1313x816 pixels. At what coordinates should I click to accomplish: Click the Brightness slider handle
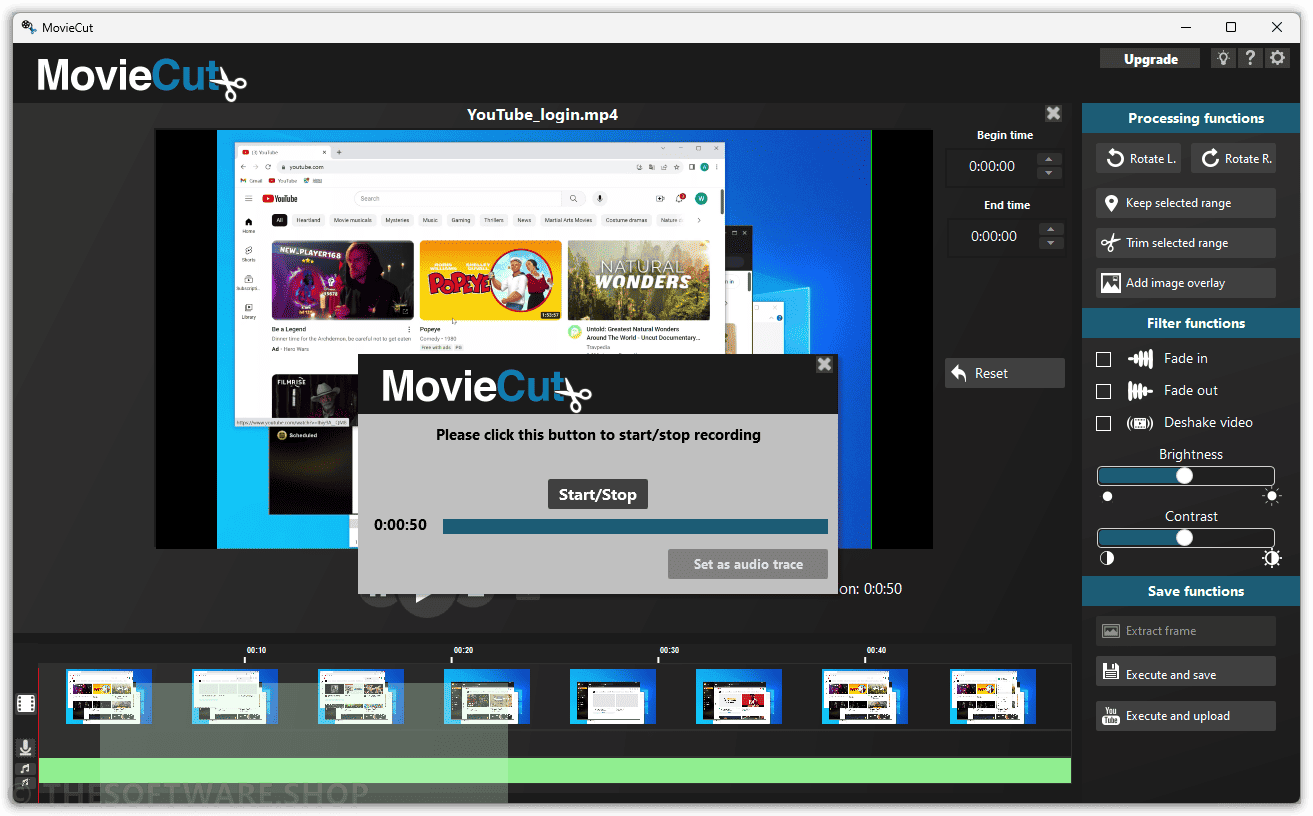coord(1185,476)
